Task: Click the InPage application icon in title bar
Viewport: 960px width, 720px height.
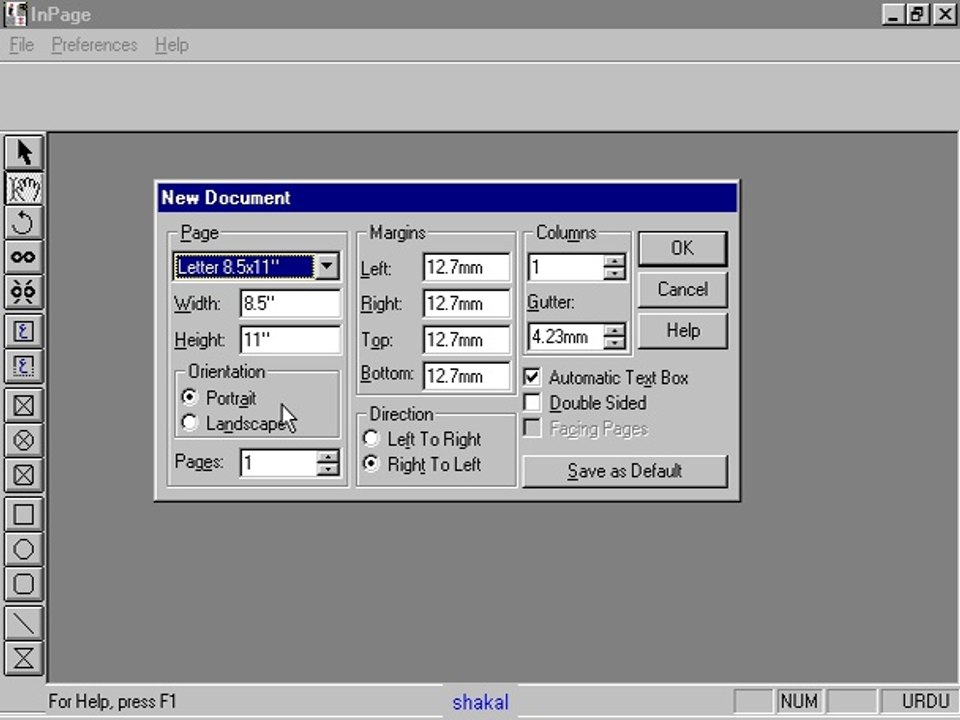Action: click(15, 14)
